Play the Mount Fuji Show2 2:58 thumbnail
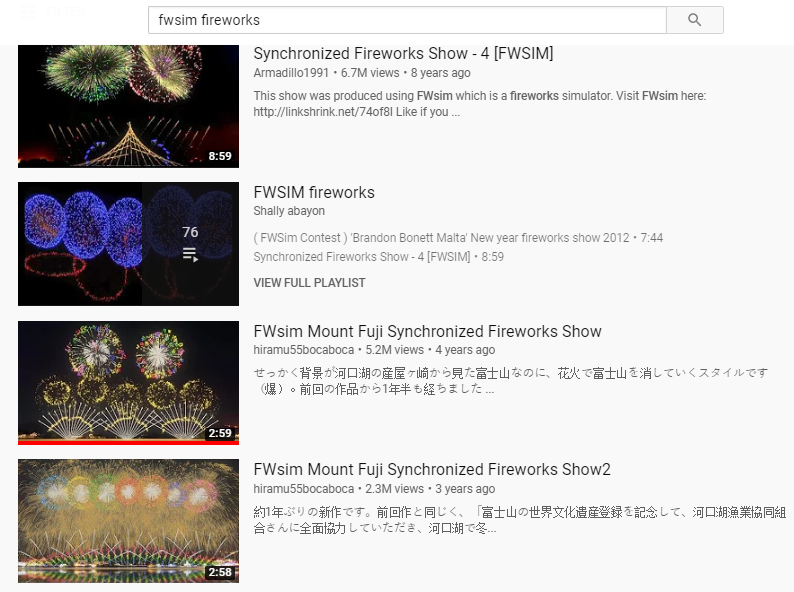 point(128,521)
